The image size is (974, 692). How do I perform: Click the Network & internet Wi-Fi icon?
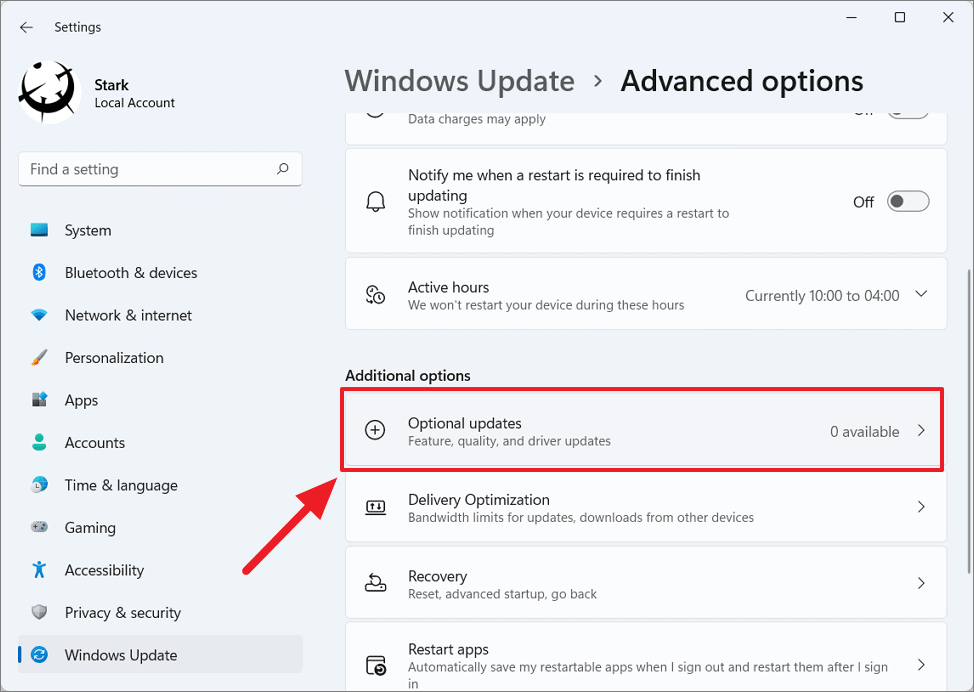[37, 315]
